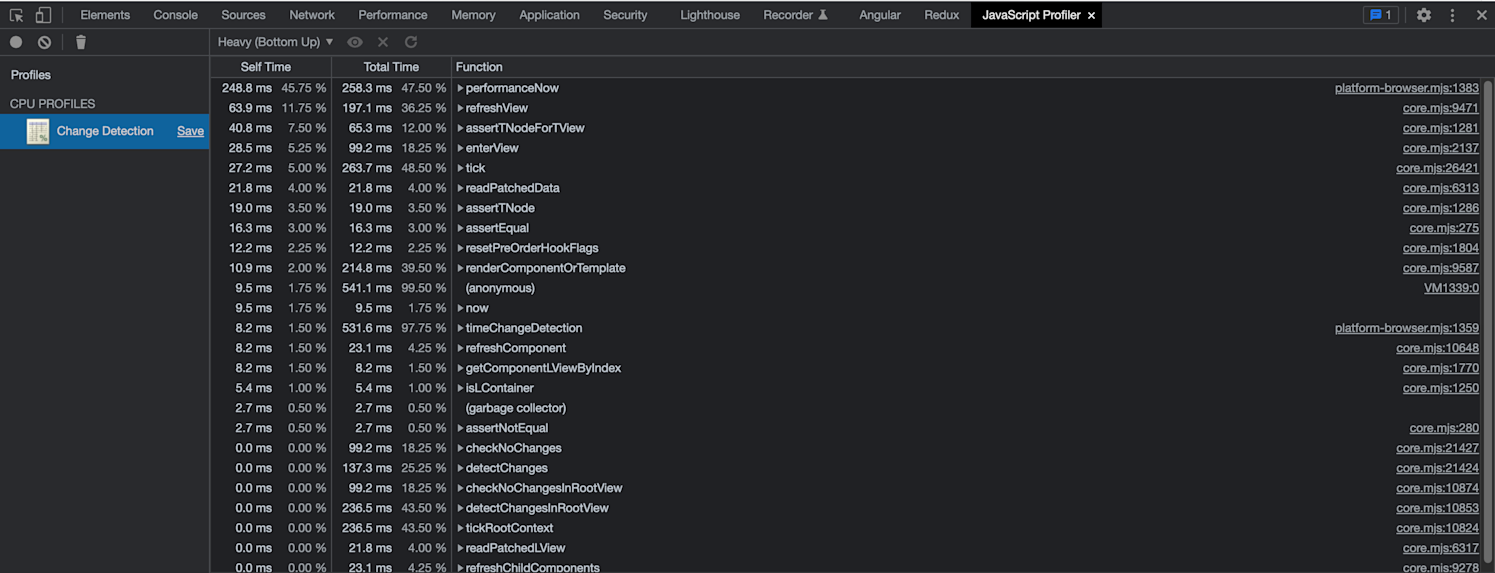Open console issues badge showing 1
1495x573 pixels.
coord(1381,15)
